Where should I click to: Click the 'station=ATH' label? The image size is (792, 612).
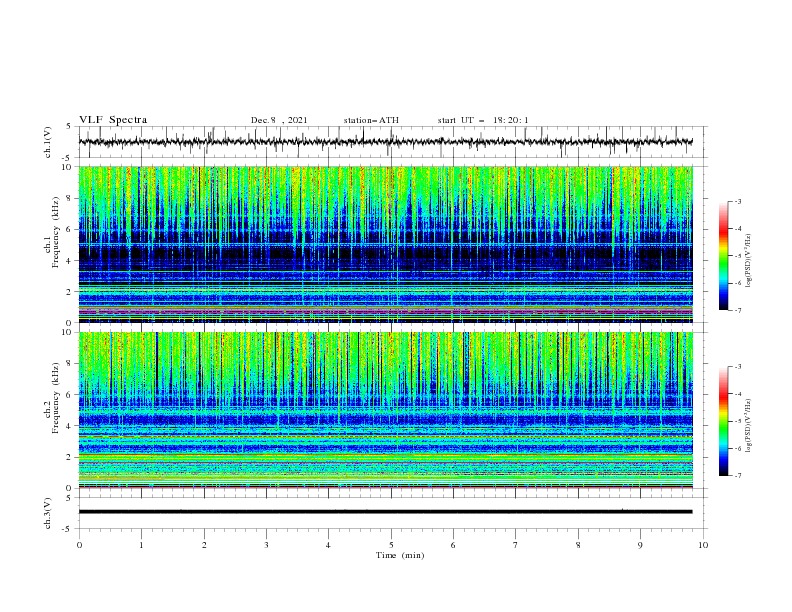coord(371,120)
